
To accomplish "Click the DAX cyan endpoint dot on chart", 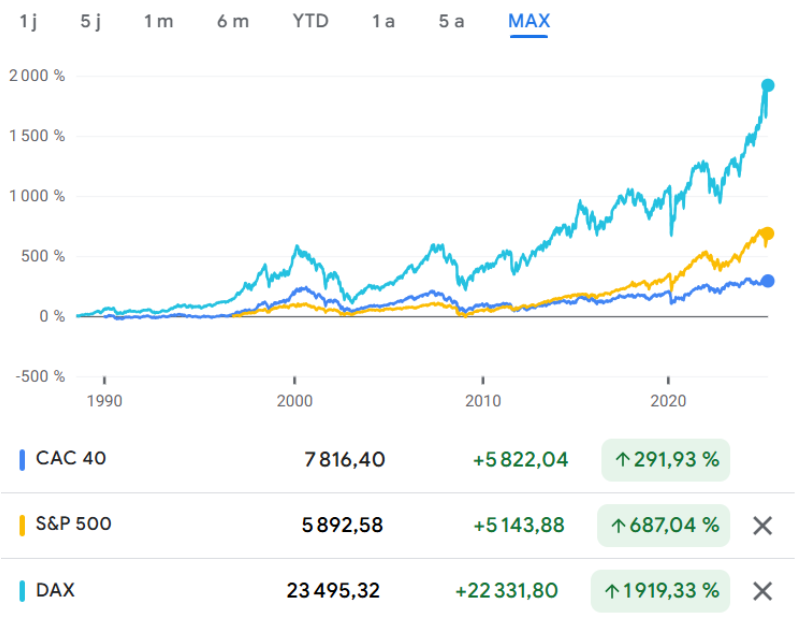I will pos(767,86).
